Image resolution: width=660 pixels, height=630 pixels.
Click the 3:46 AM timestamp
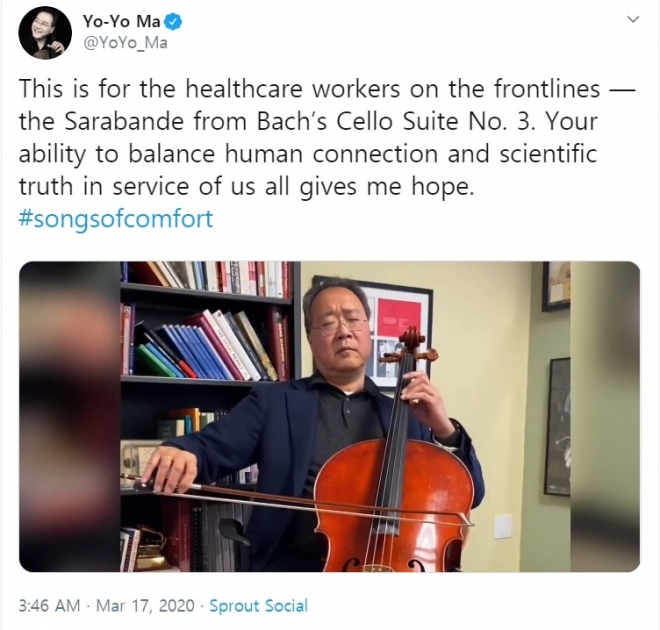click(x=49, y=606)
